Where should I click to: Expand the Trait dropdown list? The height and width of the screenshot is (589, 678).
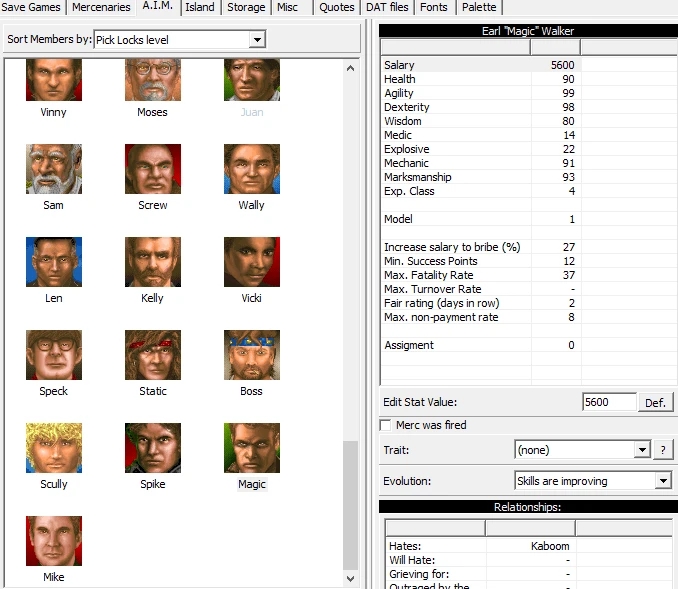(x=642, y=450)
